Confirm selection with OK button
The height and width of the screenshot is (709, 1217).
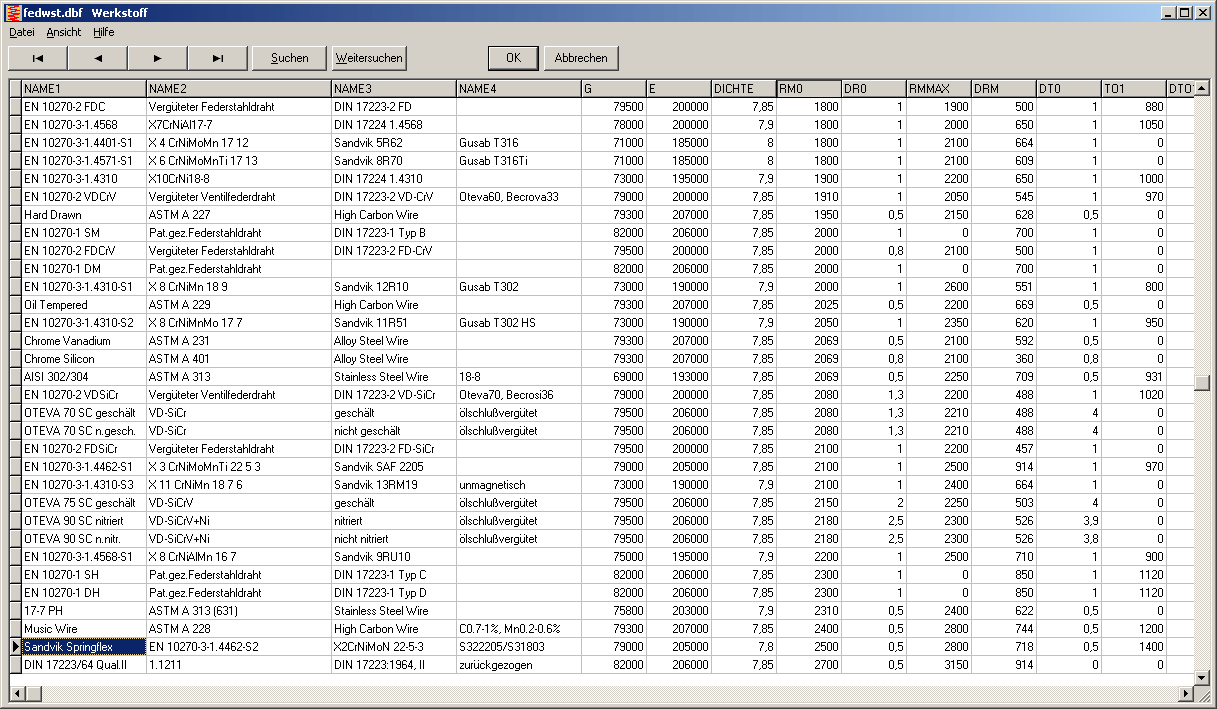(513, 58)
